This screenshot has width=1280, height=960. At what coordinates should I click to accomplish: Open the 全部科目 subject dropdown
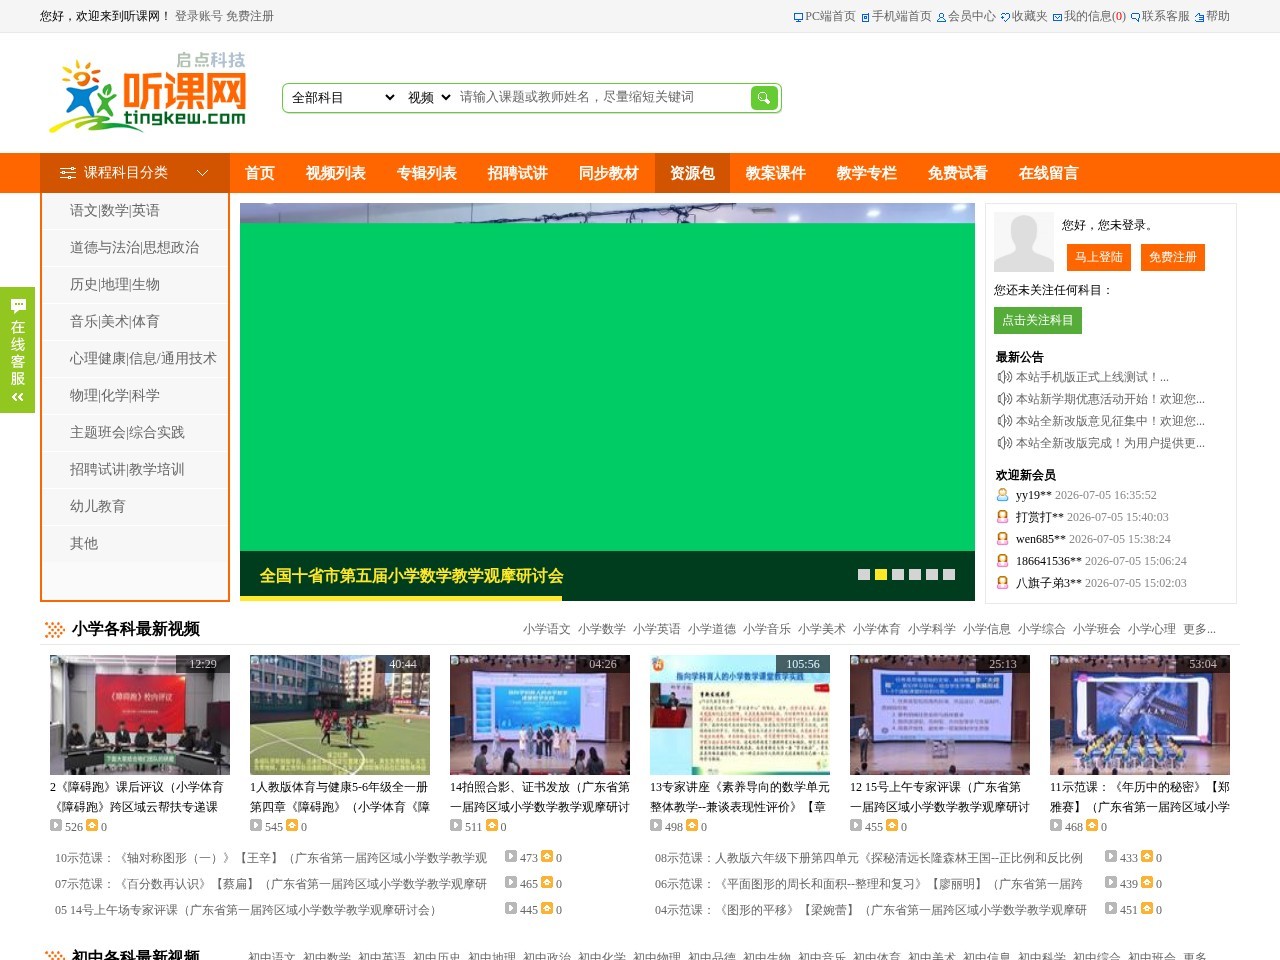click(x=342, y=97)
